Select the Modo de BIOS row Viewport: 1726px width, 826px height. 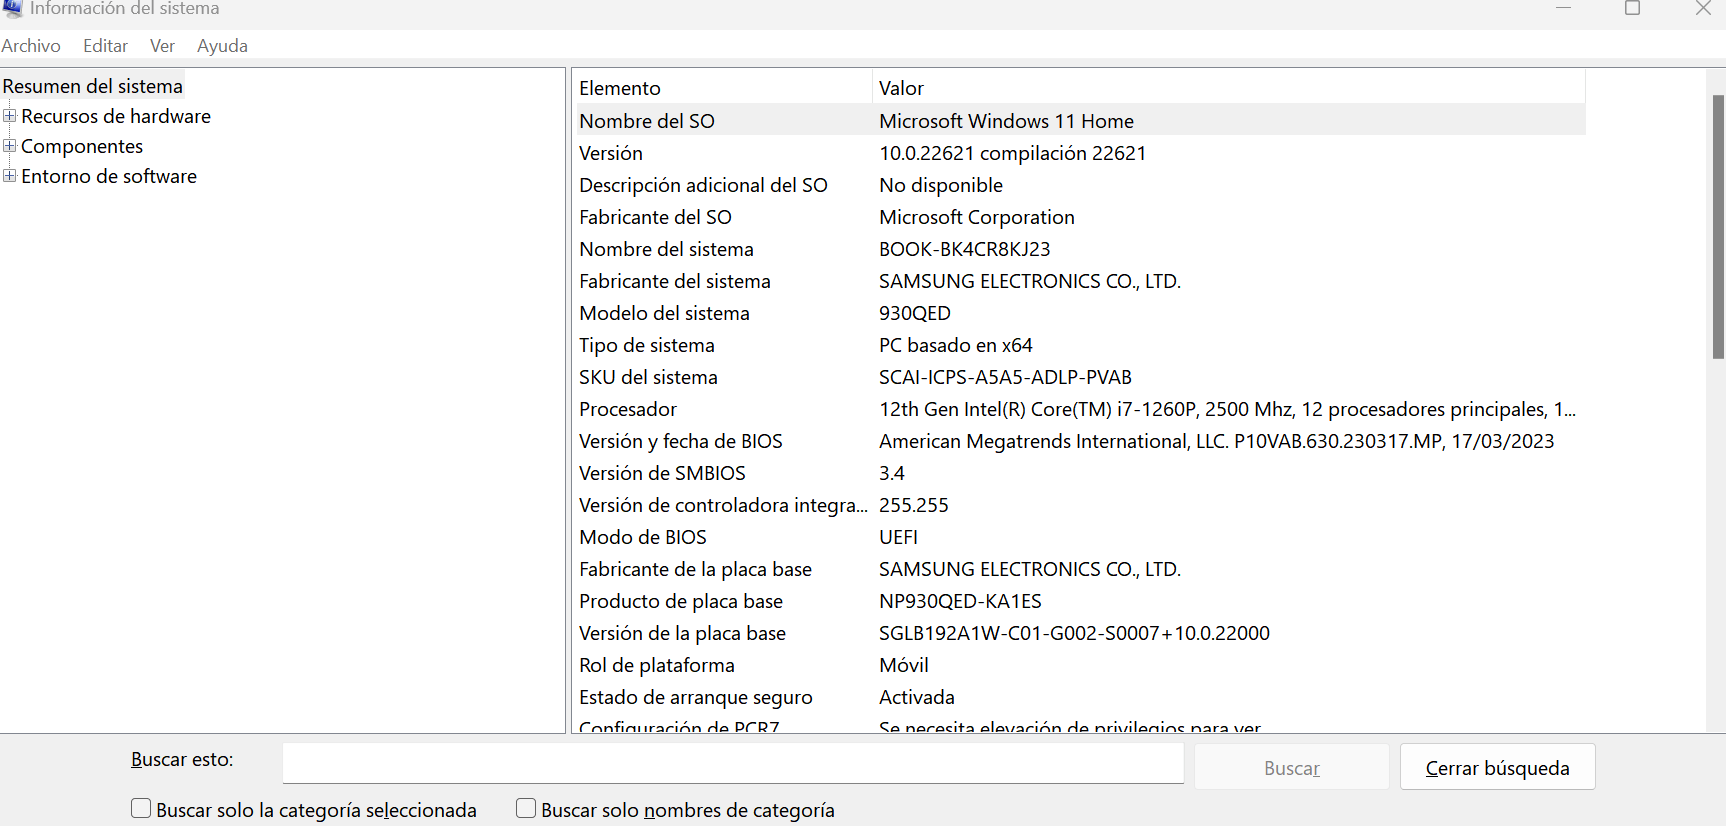[x=1080, y=537]
